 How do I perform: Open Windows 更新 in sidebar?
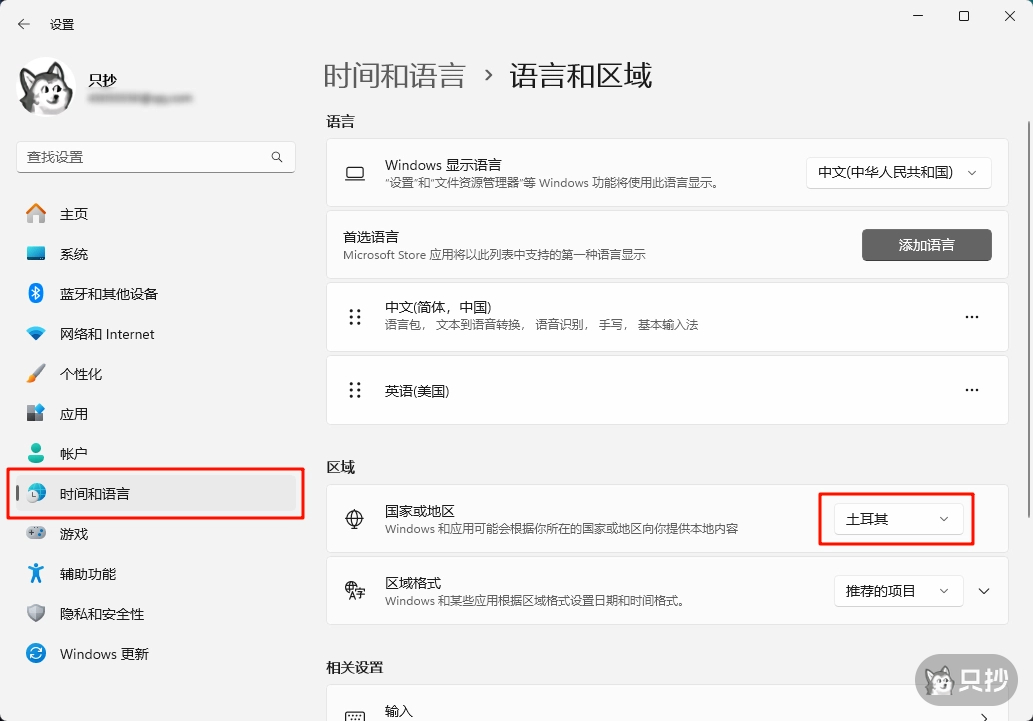104,654
